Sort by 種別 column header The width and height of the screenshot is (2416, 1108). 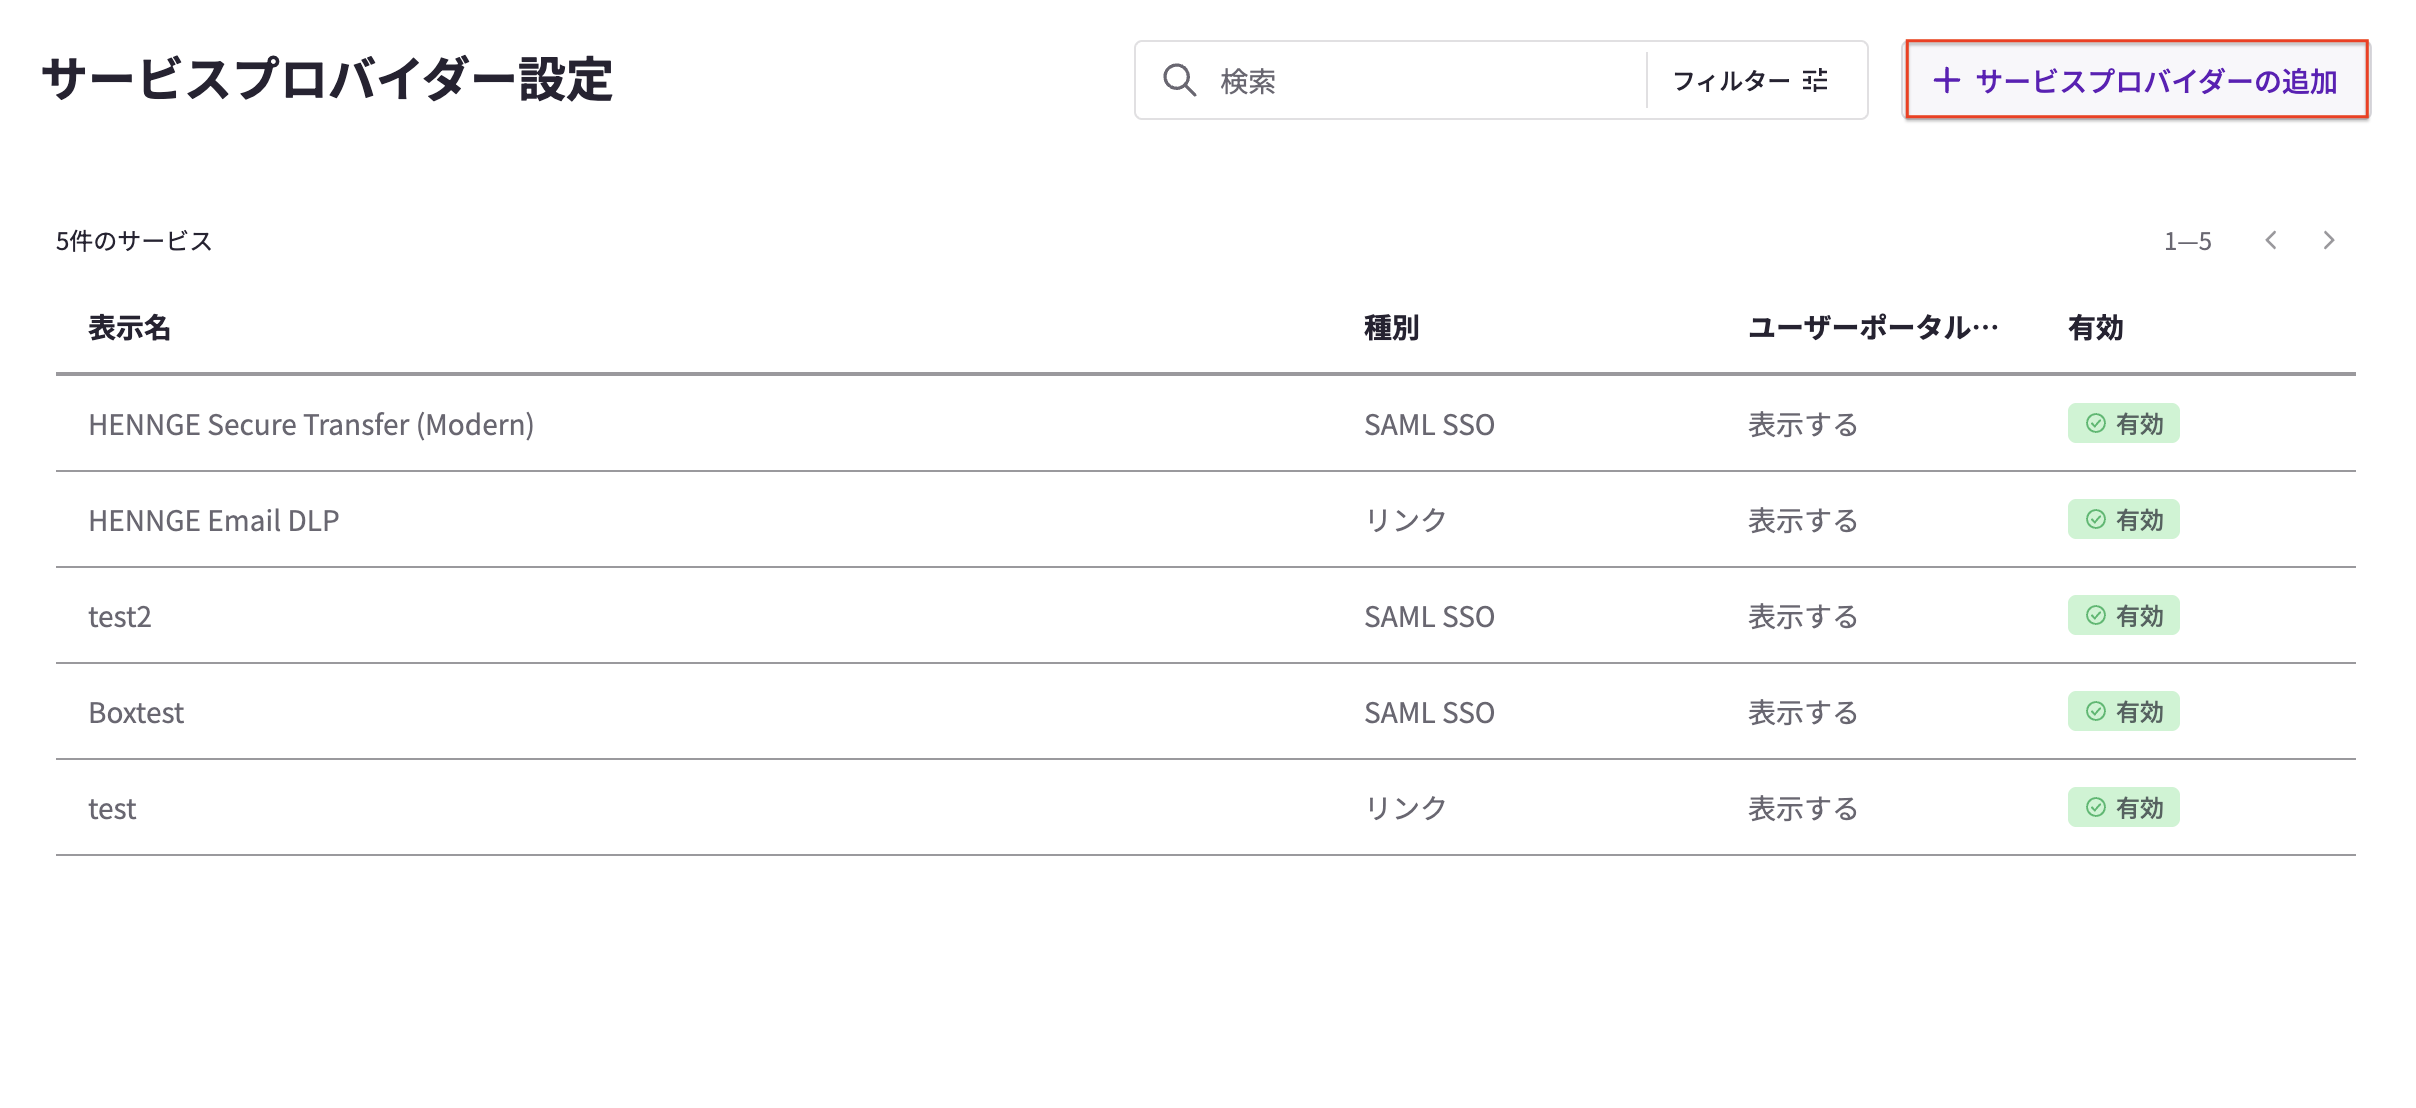coord(1392,327)
